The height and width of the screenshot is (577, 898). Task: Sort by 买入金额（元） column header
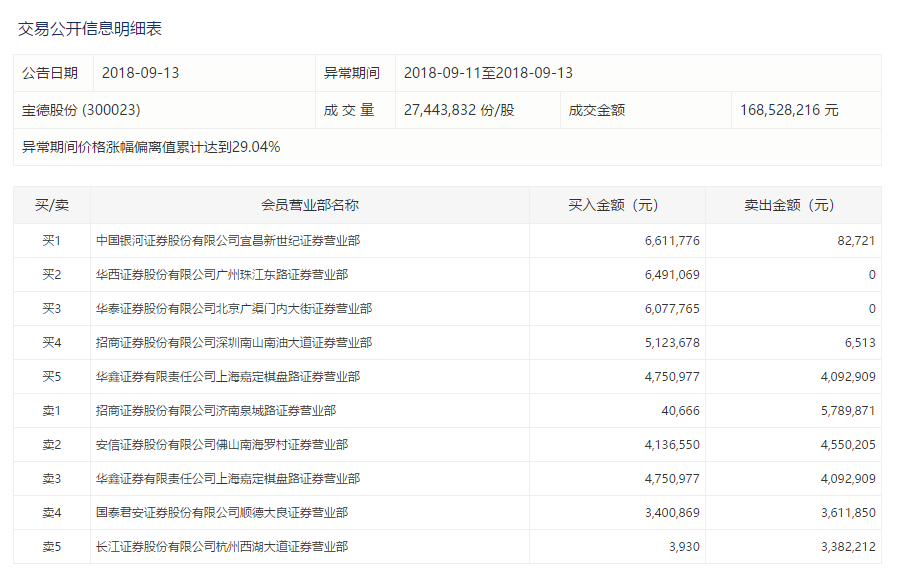616,205
